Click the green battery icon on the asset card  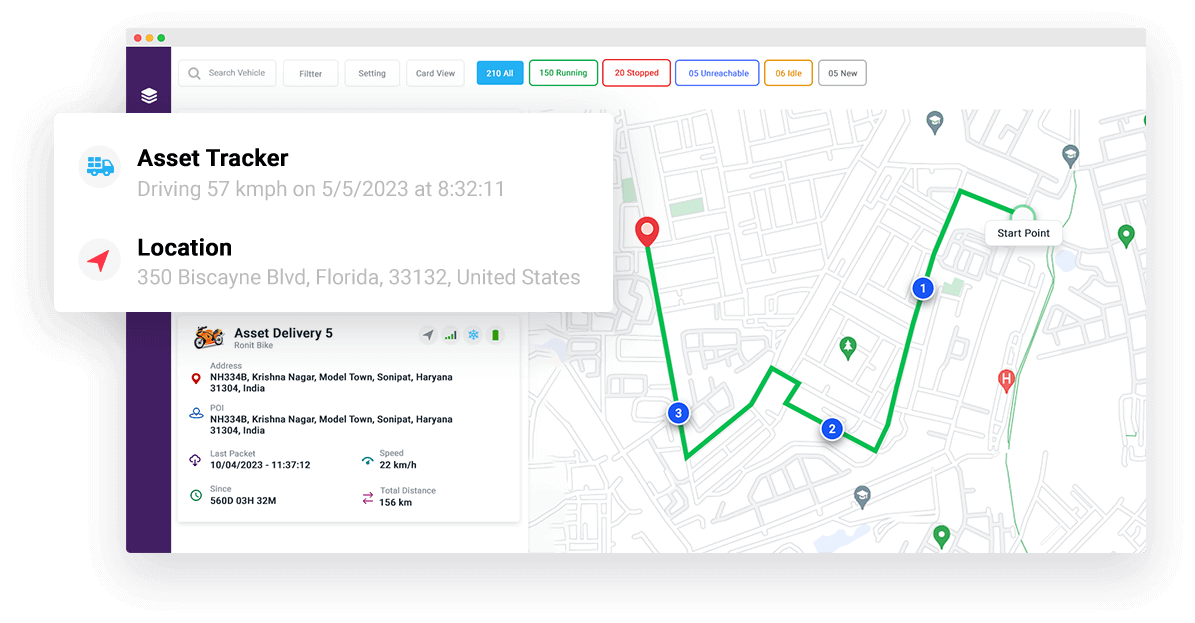coord(495,335)
